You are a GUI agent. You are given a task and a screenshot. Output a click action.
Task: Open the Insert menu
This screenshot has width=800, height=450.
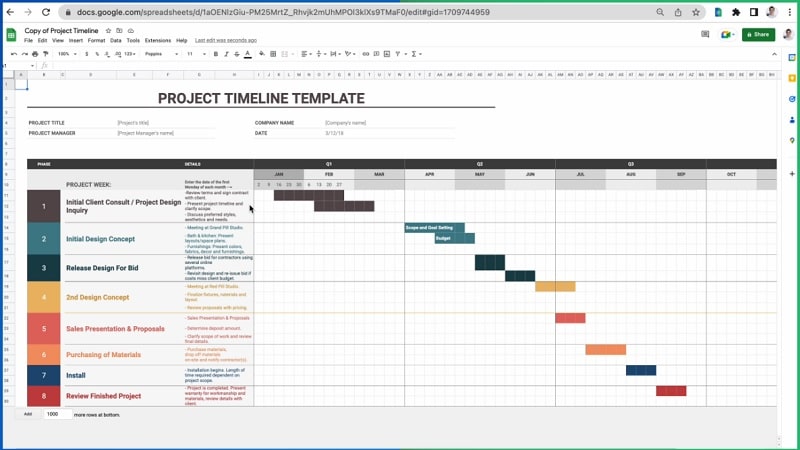click(76, 40)
